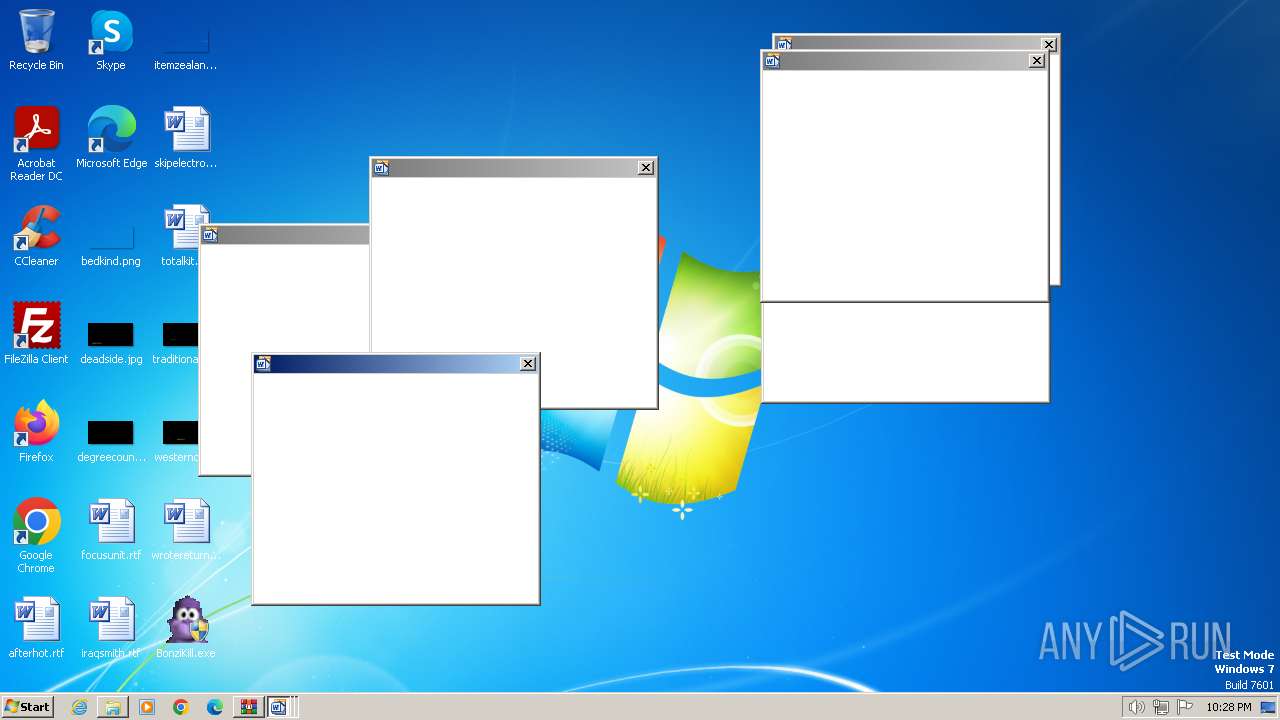Select the afterhot.rtf document

(x=36, y=628)
